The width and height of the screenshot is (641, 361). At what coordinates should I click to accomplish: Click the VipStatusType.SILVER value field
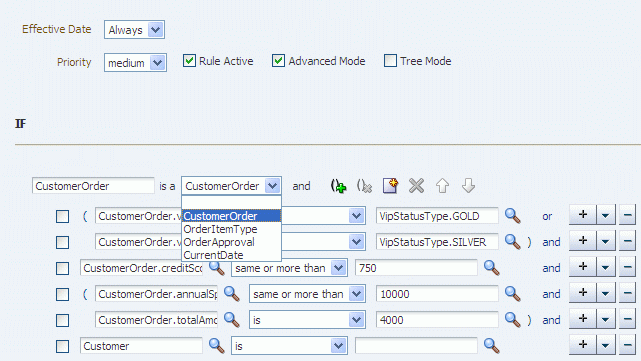coord(437,242)
